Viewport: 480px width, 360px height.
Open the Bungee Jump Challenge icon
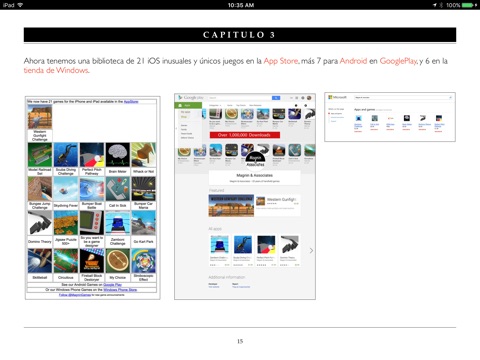pyautogui.click(x=40, y=189)
